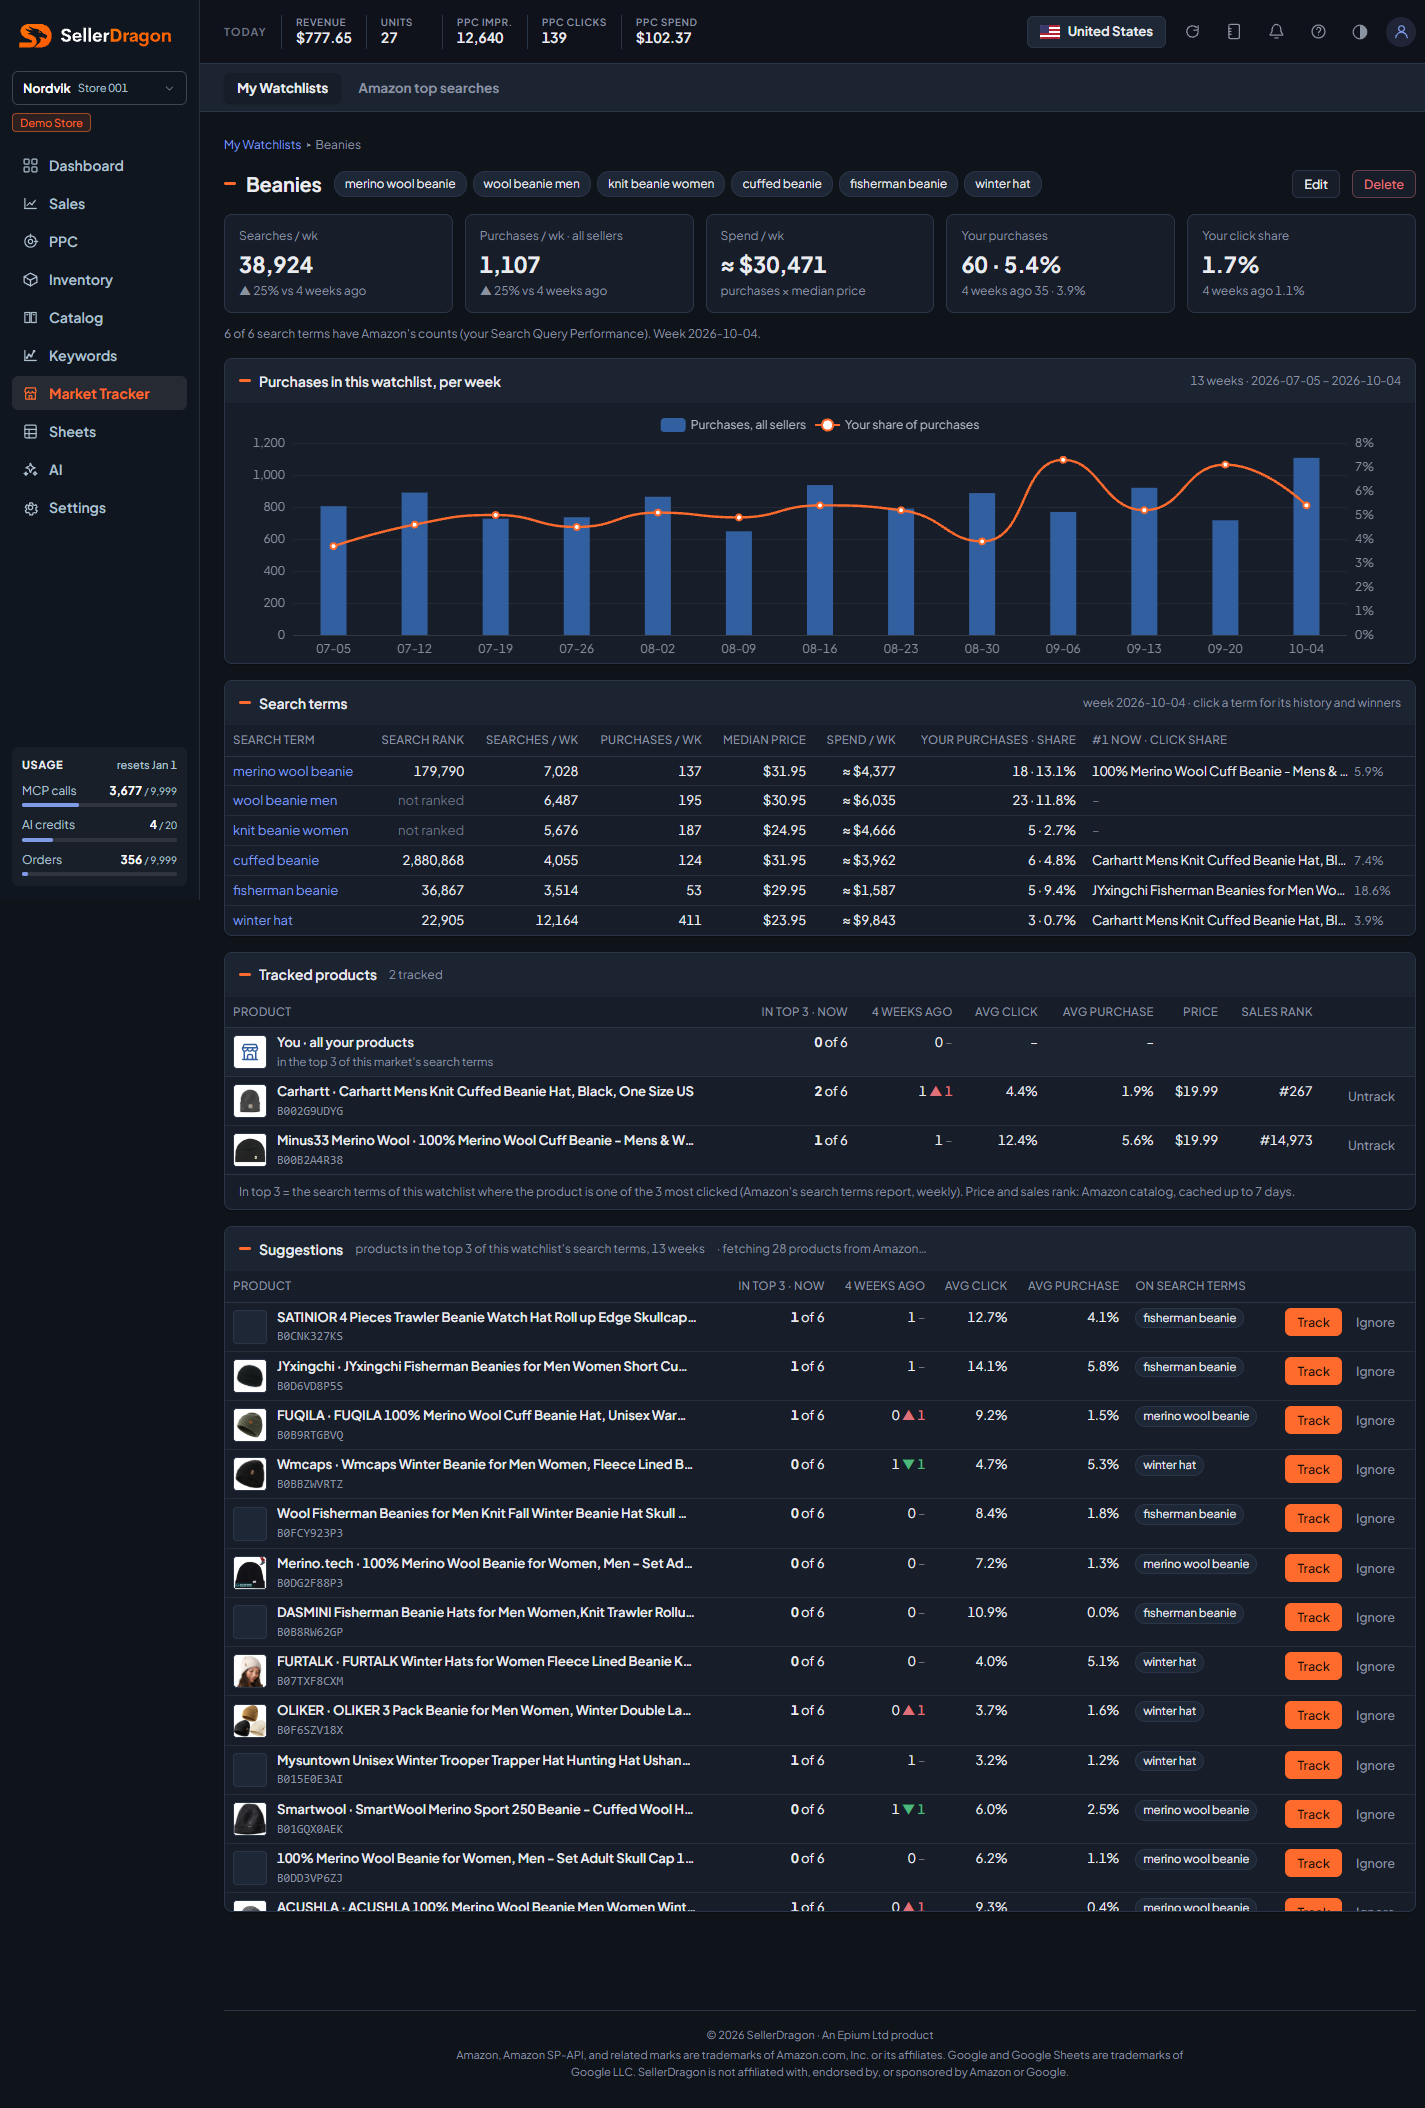
Task: Collapse the Suggestions panel
Action: click(245, 1249)
